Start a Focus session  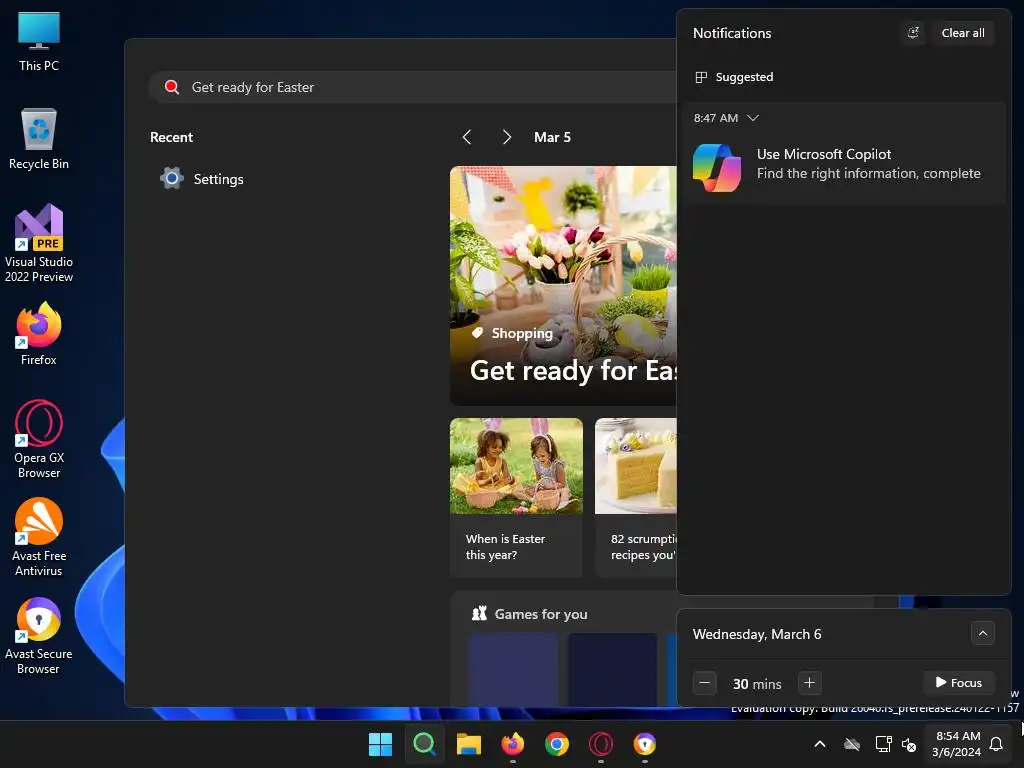[x=958, y=682]
